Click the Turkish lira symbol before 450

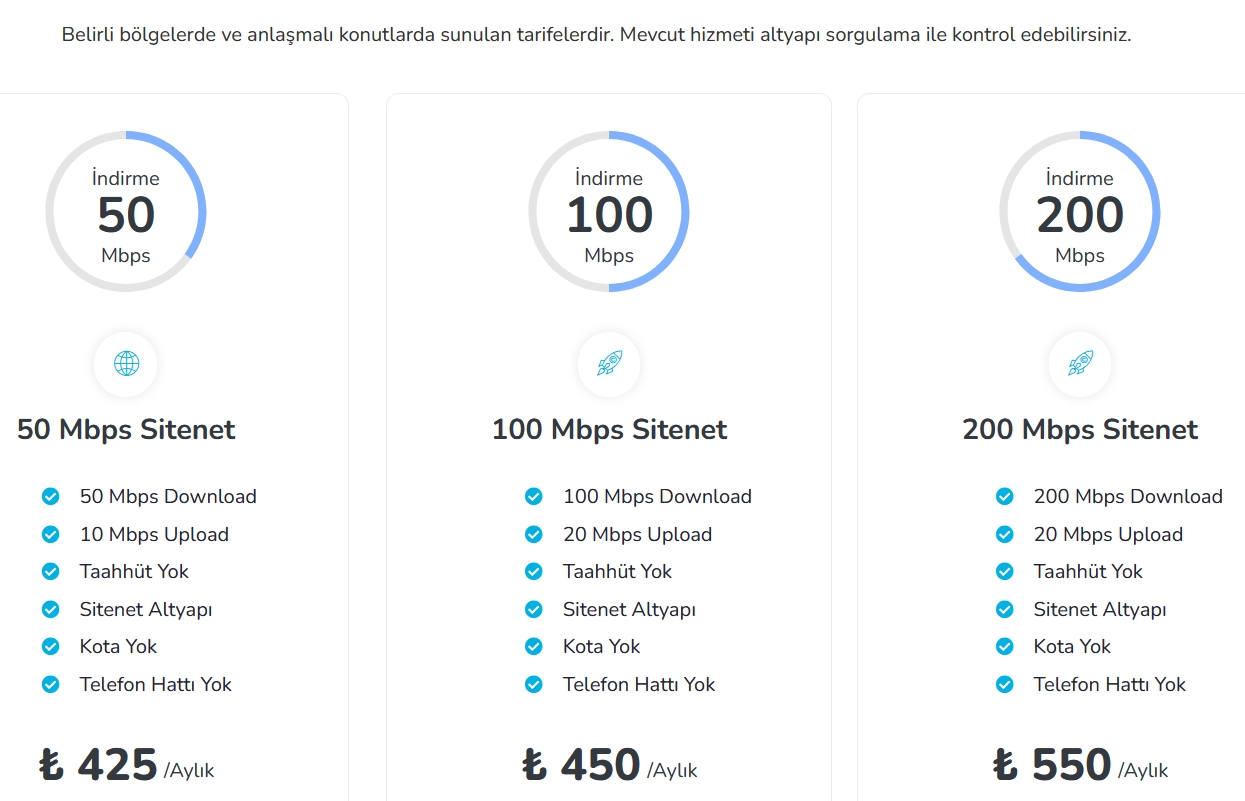(x=535, y=765)
